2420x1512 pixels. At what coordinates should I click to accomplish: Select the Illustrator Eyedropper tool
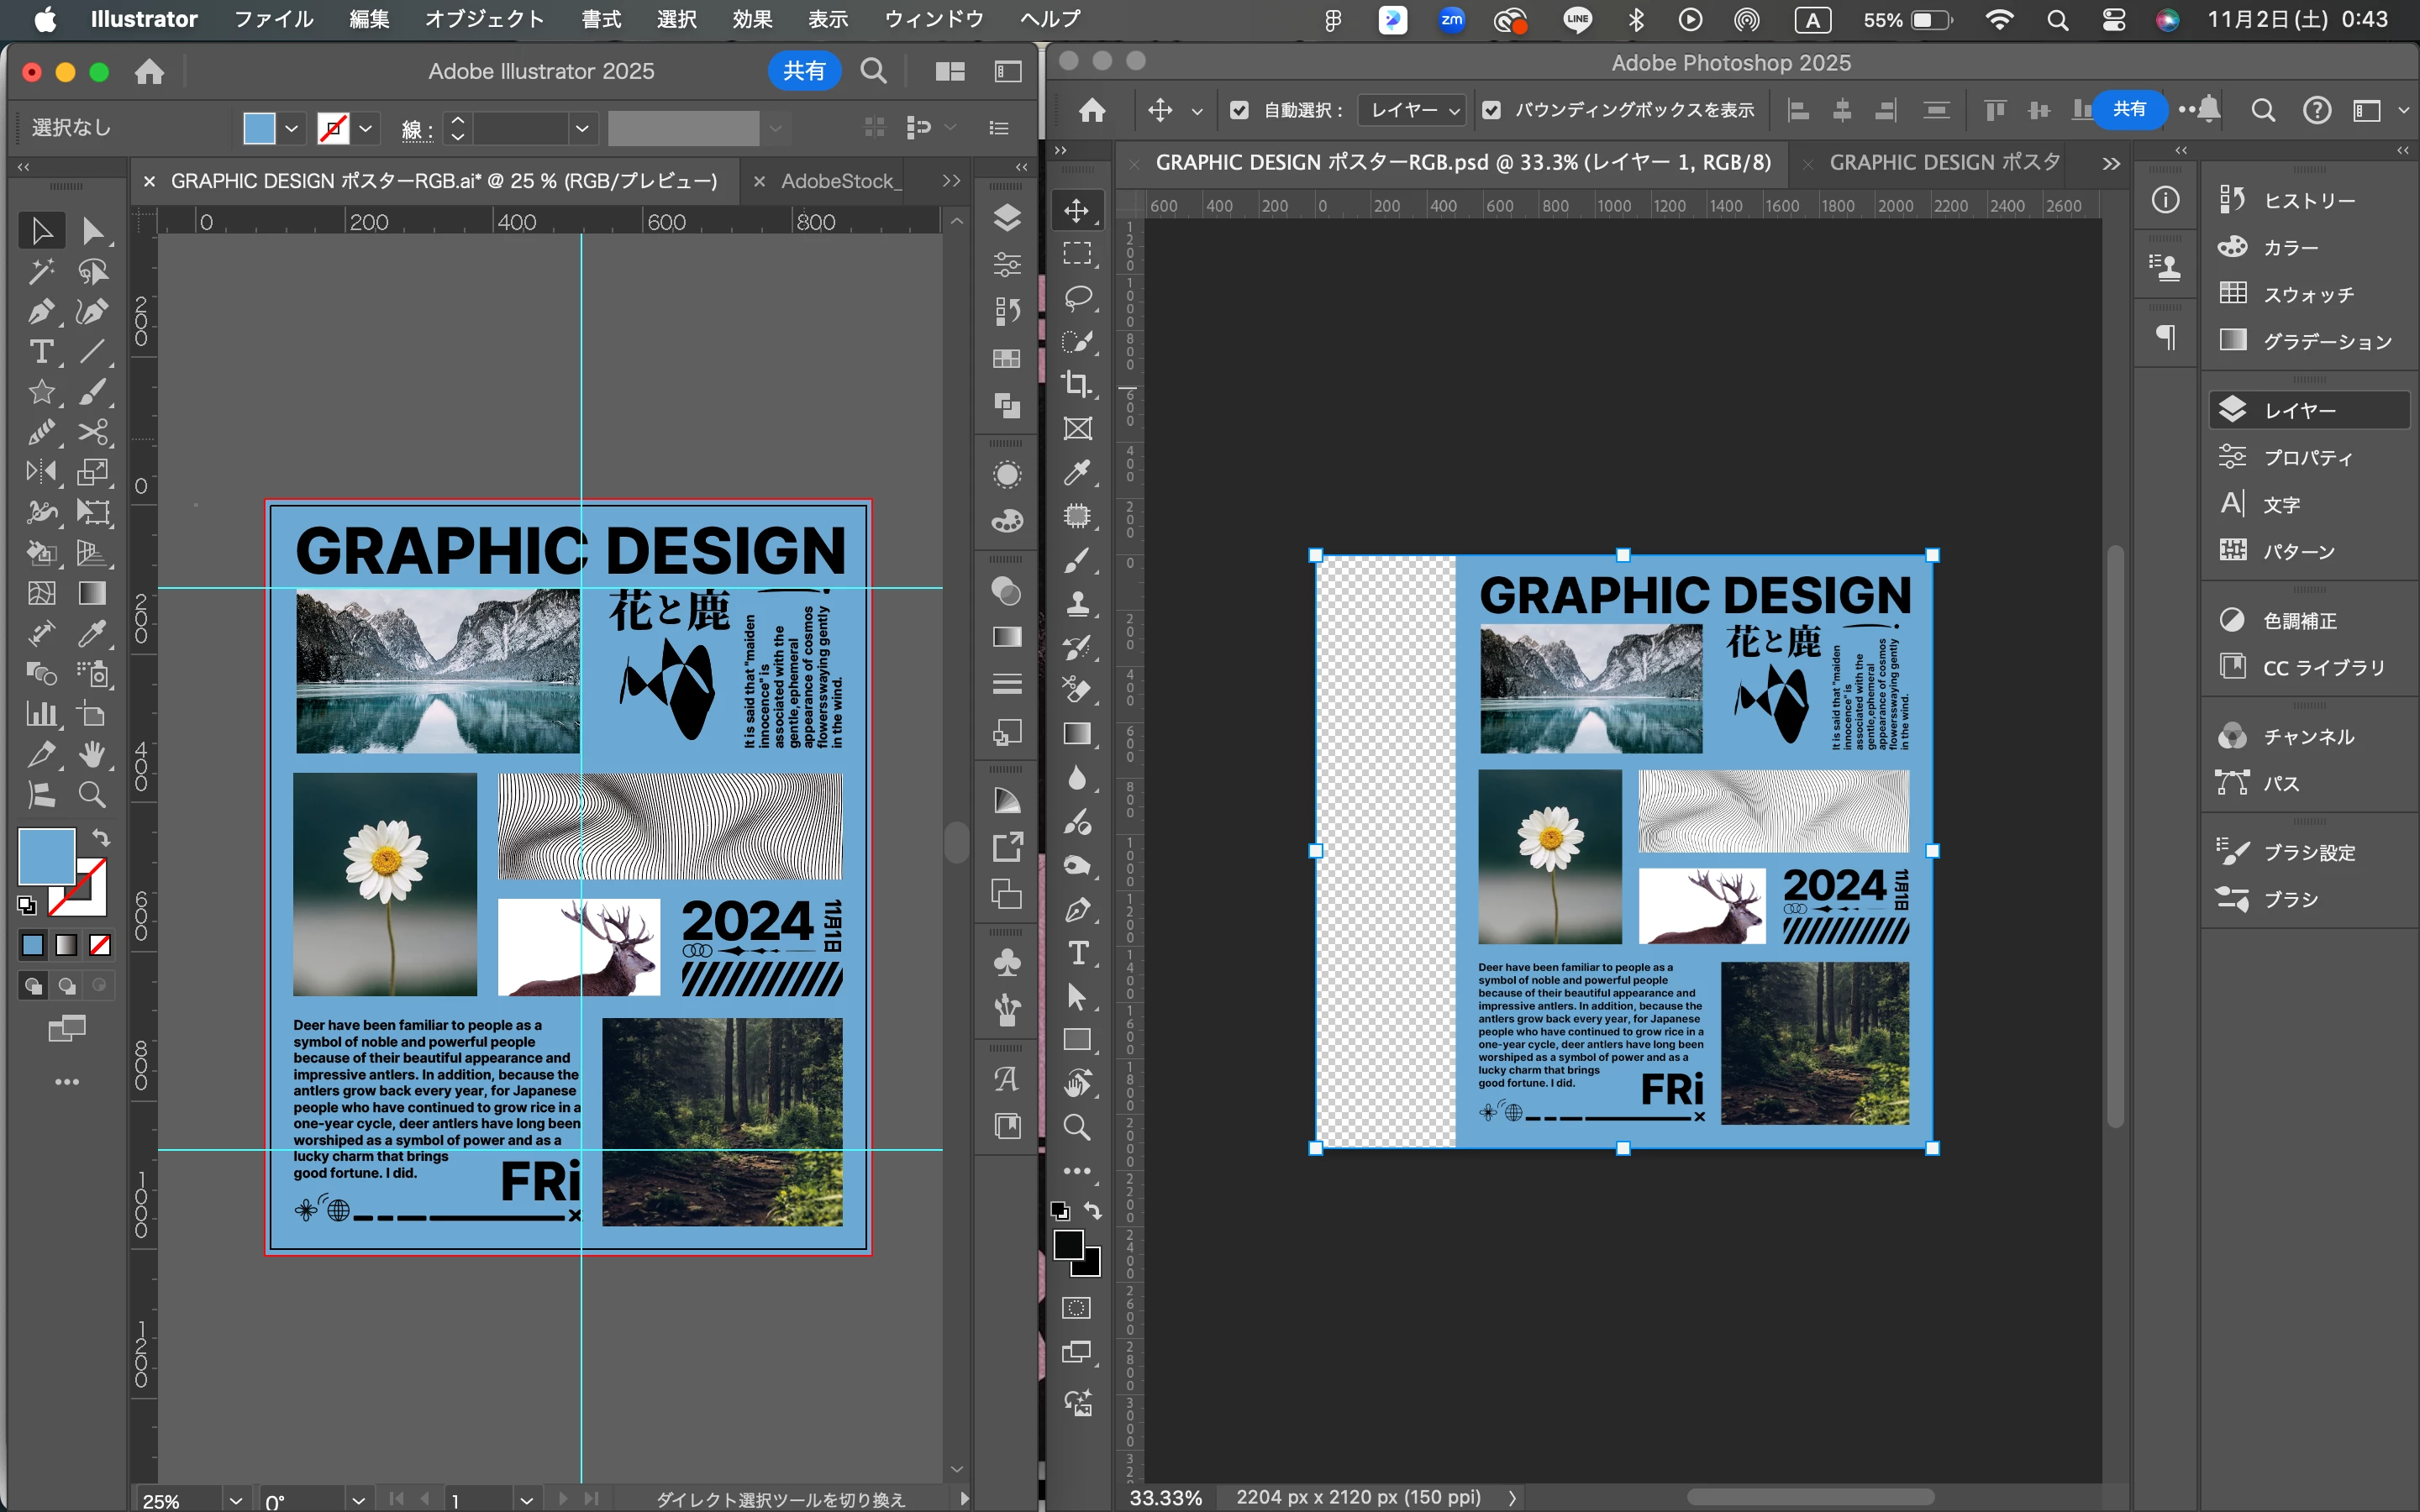[x=92, y=633]
